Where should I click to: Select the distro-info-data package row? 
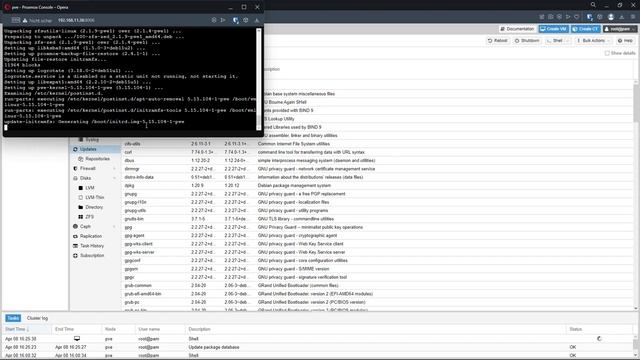pos(378,177)
